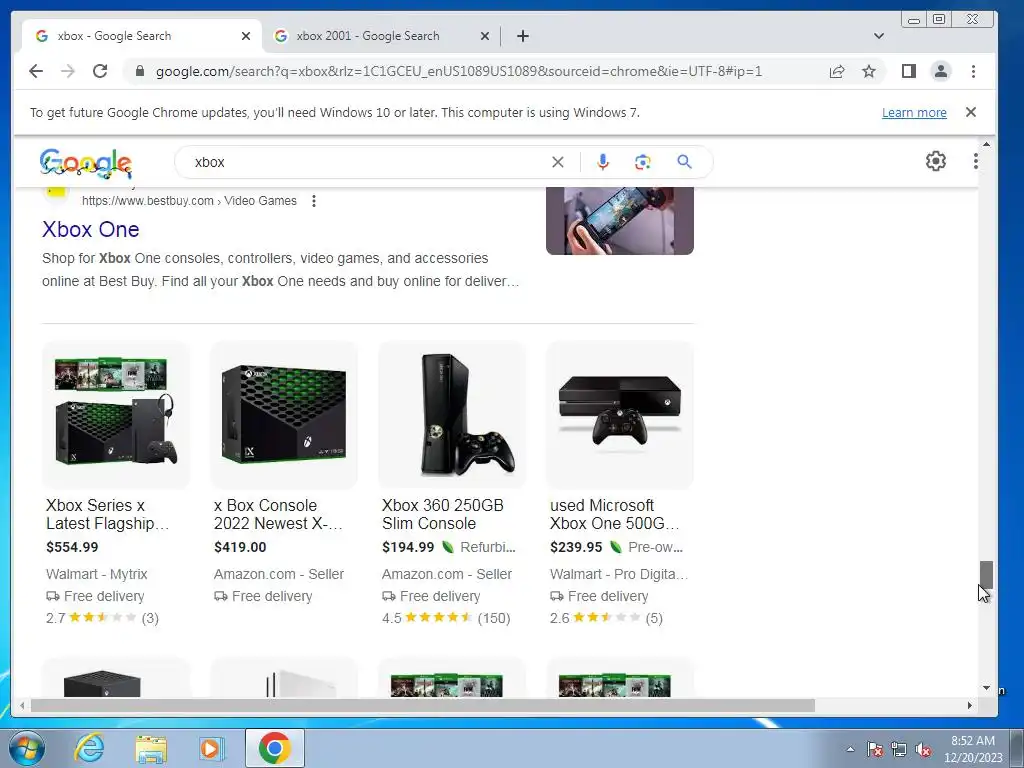
Task: Open x Box Console 2022 Newest listing title
Action: point(278,514)
